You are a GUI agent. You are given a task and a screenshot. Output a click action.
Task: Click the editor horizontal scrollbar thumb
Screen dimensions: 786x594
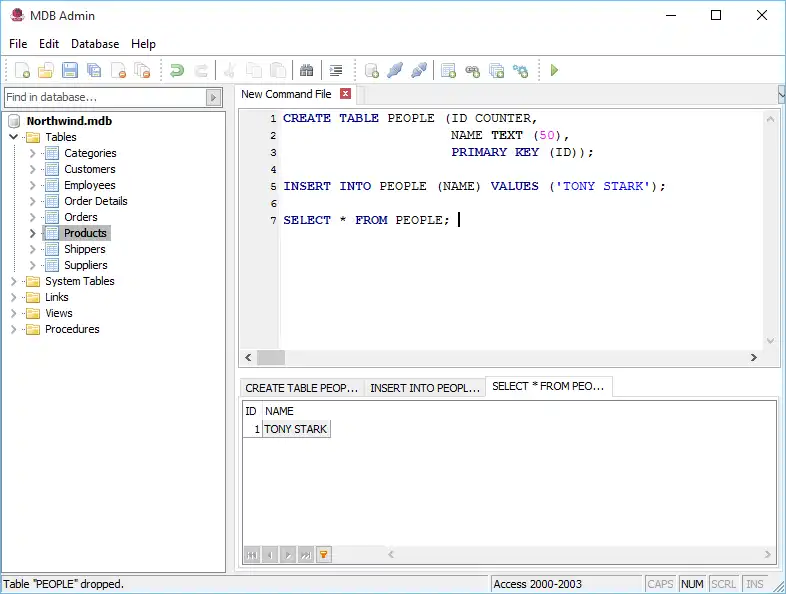pos(271,357)
